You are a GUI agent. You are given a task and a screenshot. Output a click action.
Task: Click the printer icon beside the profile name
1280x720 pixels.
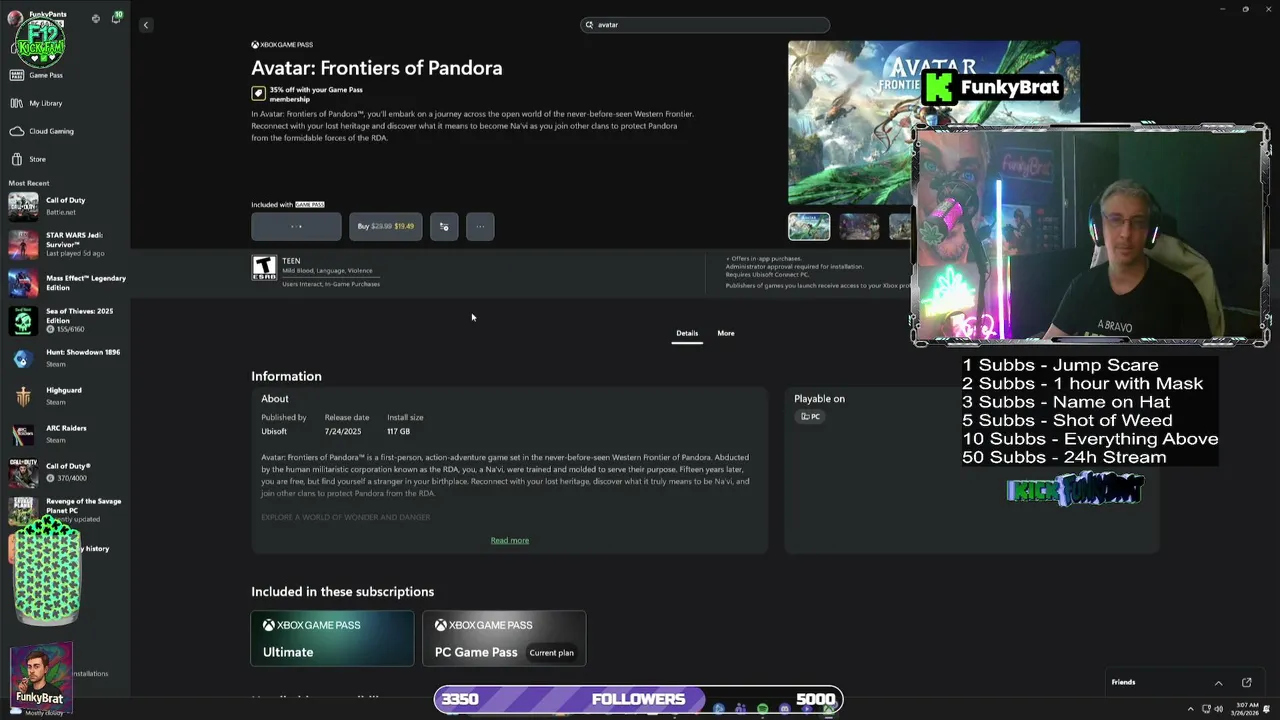click(96, 18)
